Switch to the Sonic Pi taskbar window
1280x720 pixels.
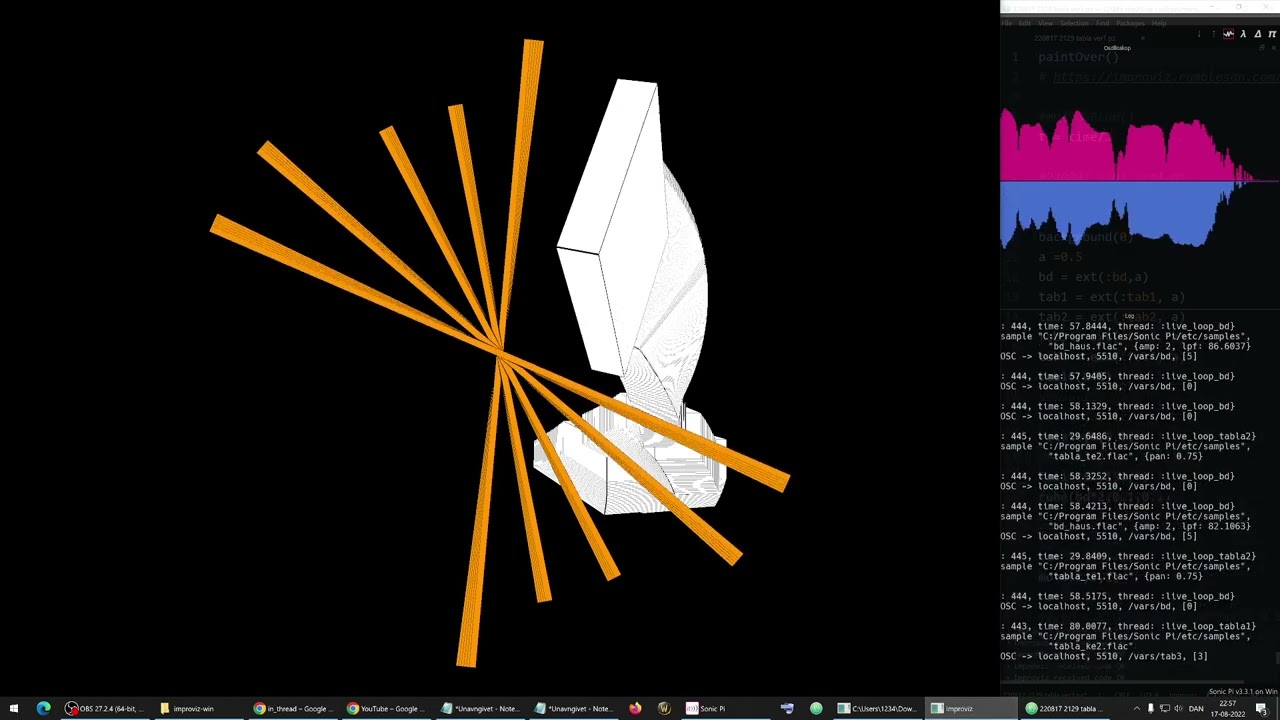pos(727,709)
